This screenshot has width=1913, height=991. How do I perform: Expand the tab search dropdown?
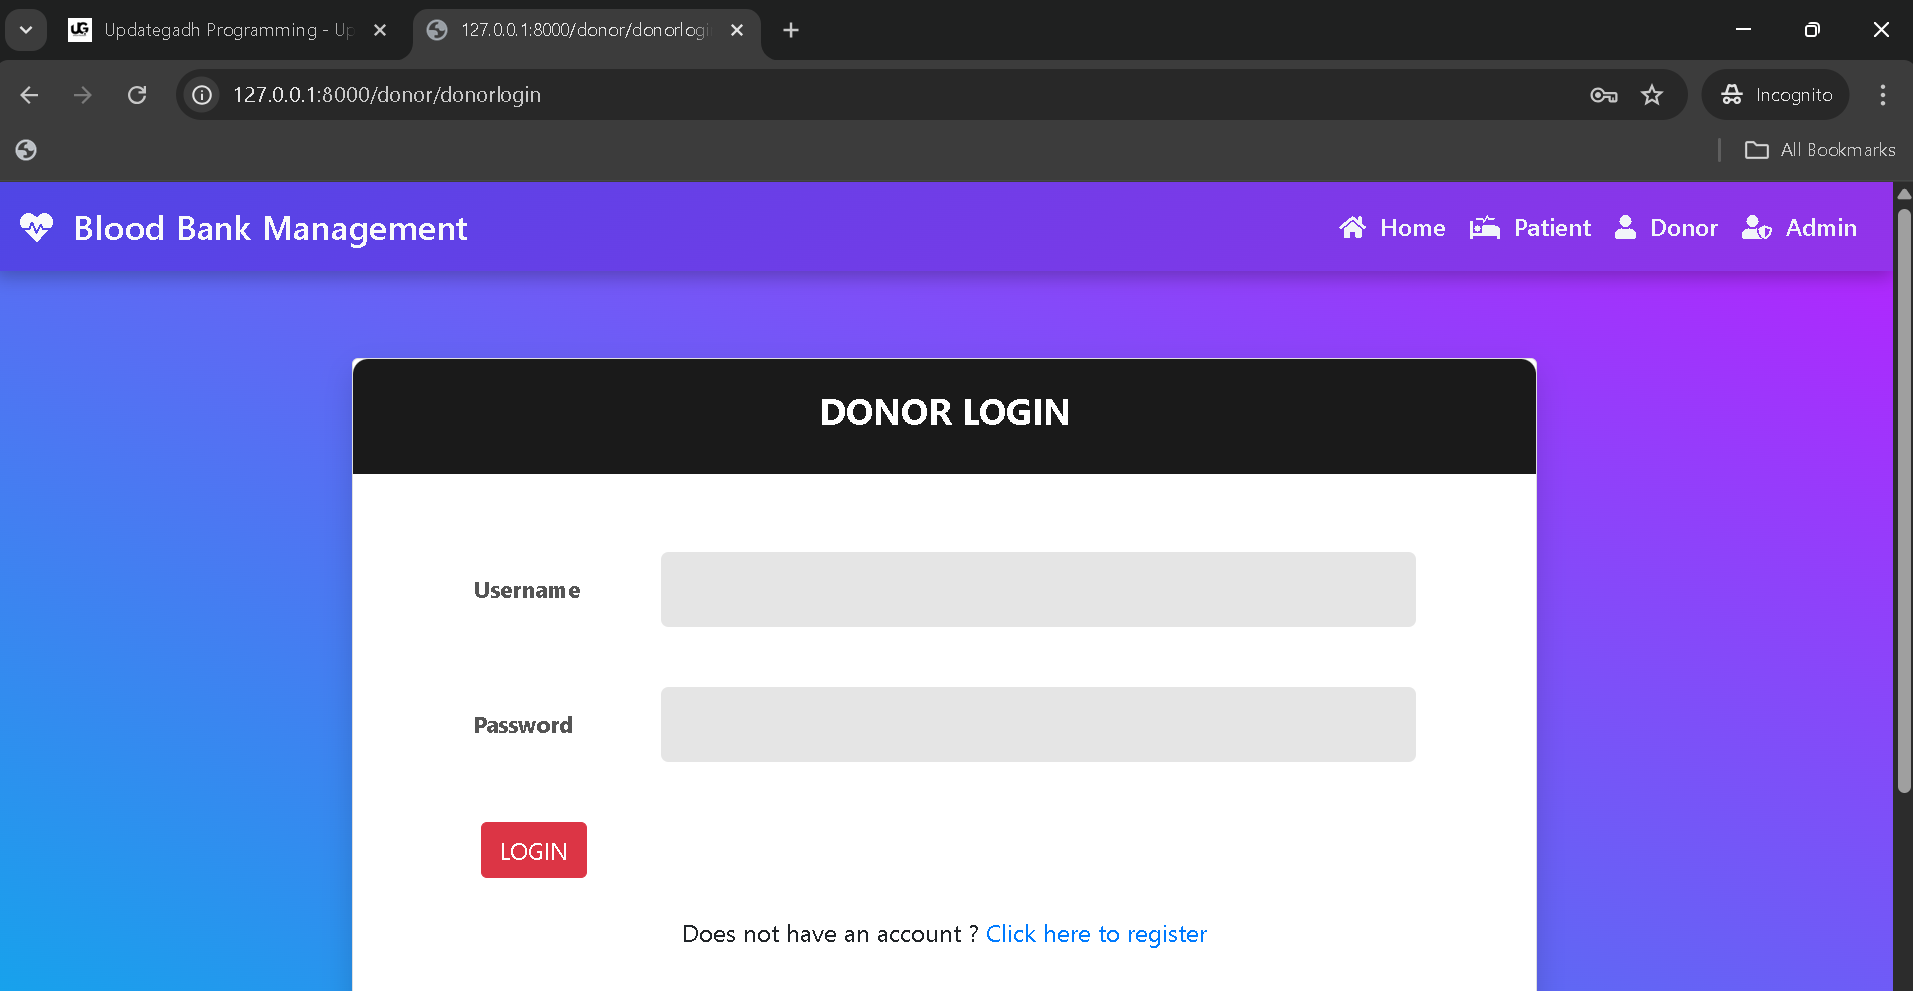pyautogui.click(x=26, y=30)
